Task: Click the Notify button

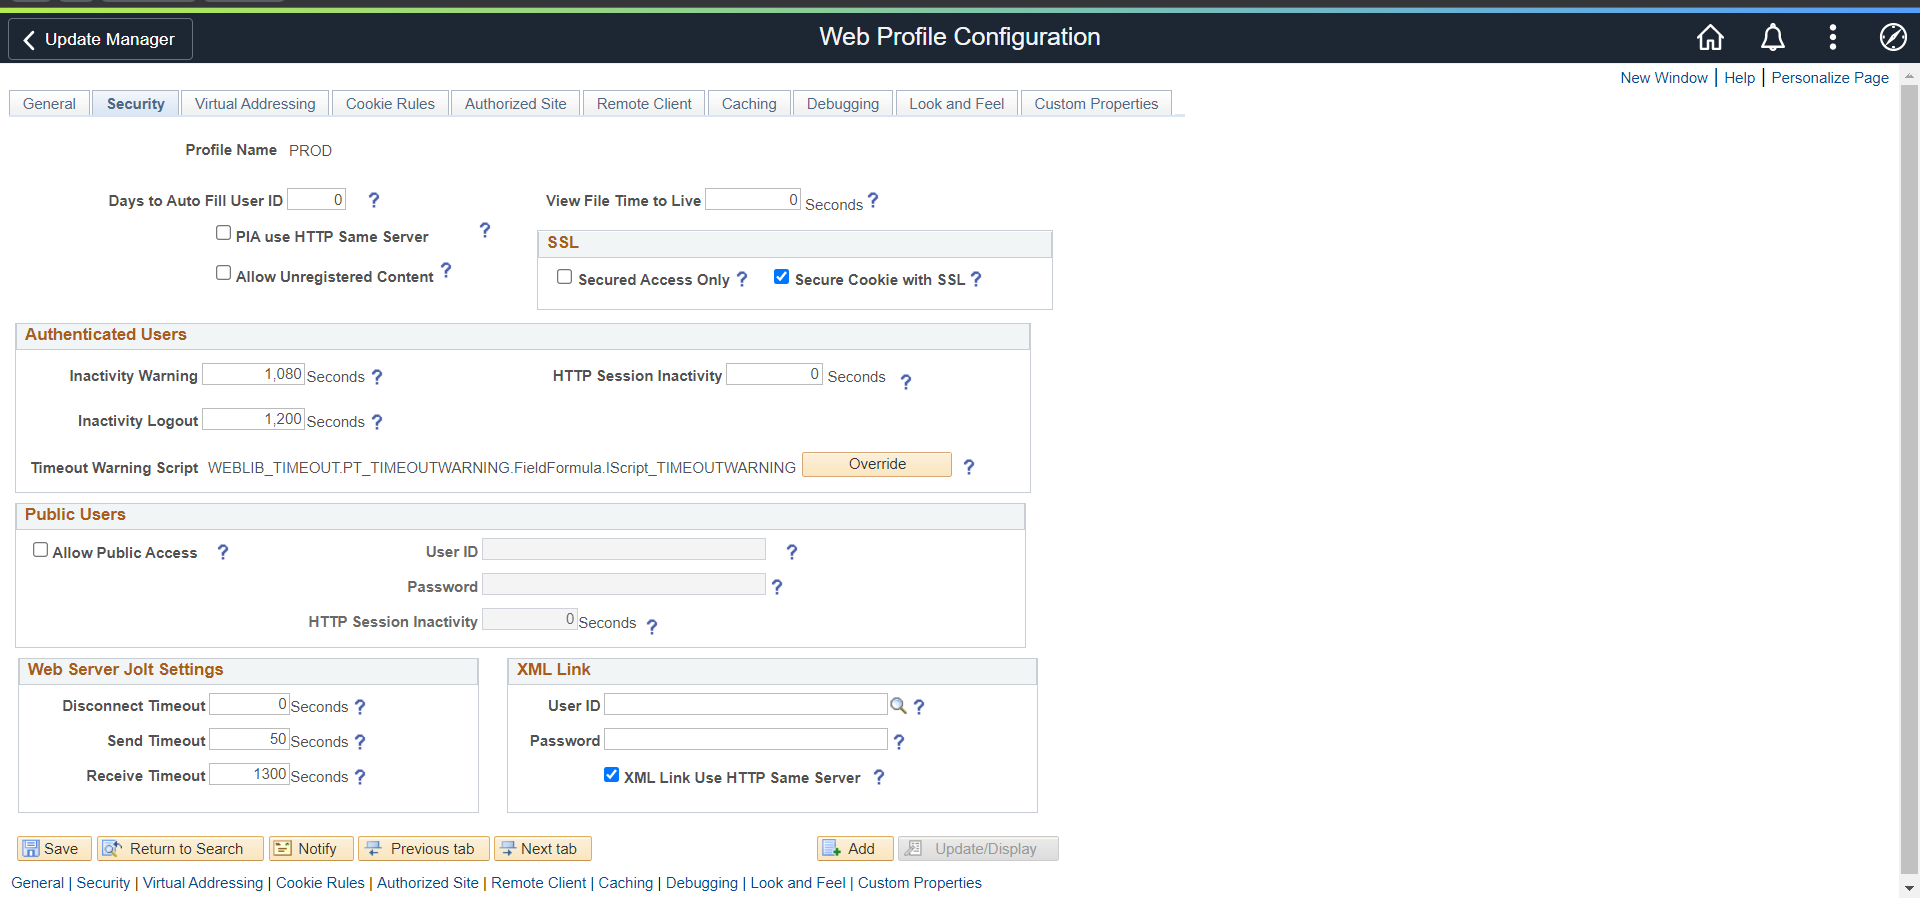Action: point(311,848)
